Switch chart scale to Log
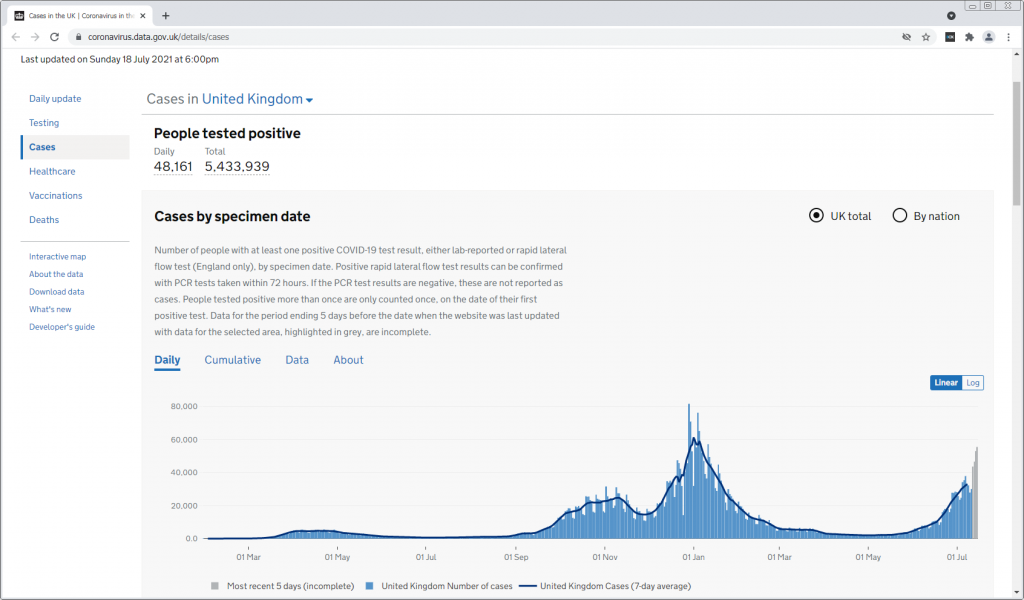Viewport: 1024px width, 600px height. click(x=973, y=383)
